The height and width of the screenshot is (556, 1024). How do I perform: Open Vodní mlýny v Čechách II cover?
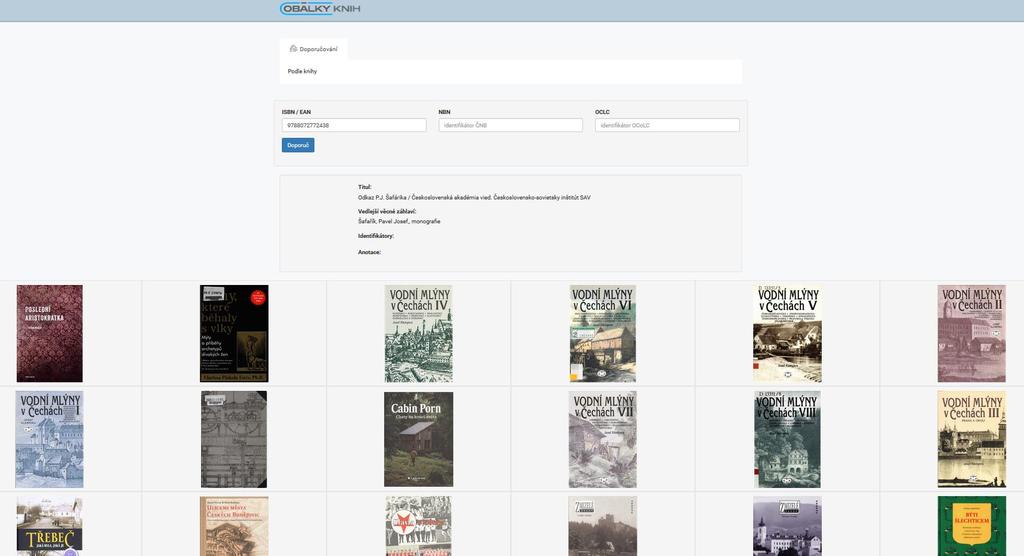[x=972, y=333]
